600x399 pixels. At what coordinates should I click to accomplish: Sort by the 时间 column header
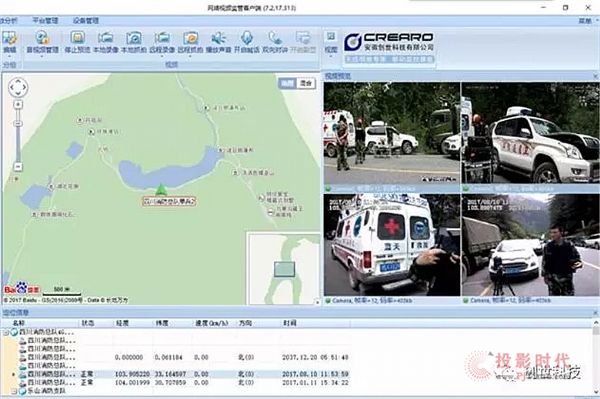pos(290,323)
